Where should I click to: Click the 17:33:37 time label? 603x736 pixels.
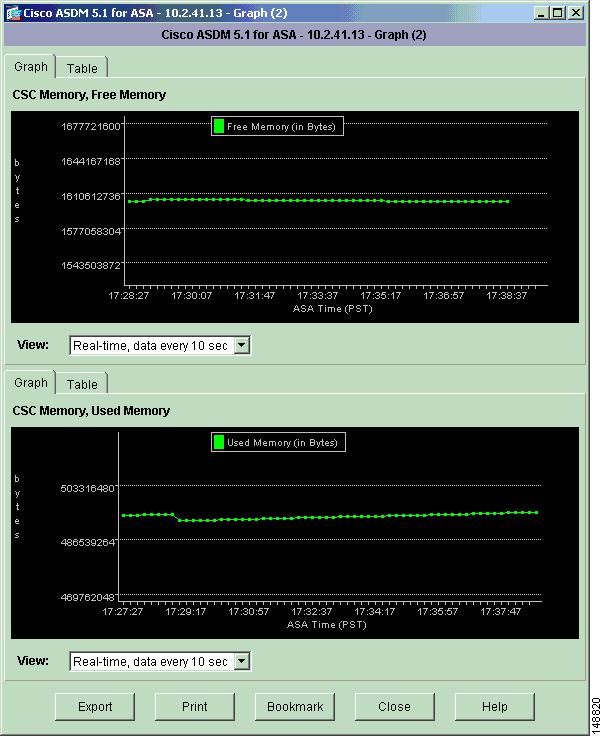[317, 296]
